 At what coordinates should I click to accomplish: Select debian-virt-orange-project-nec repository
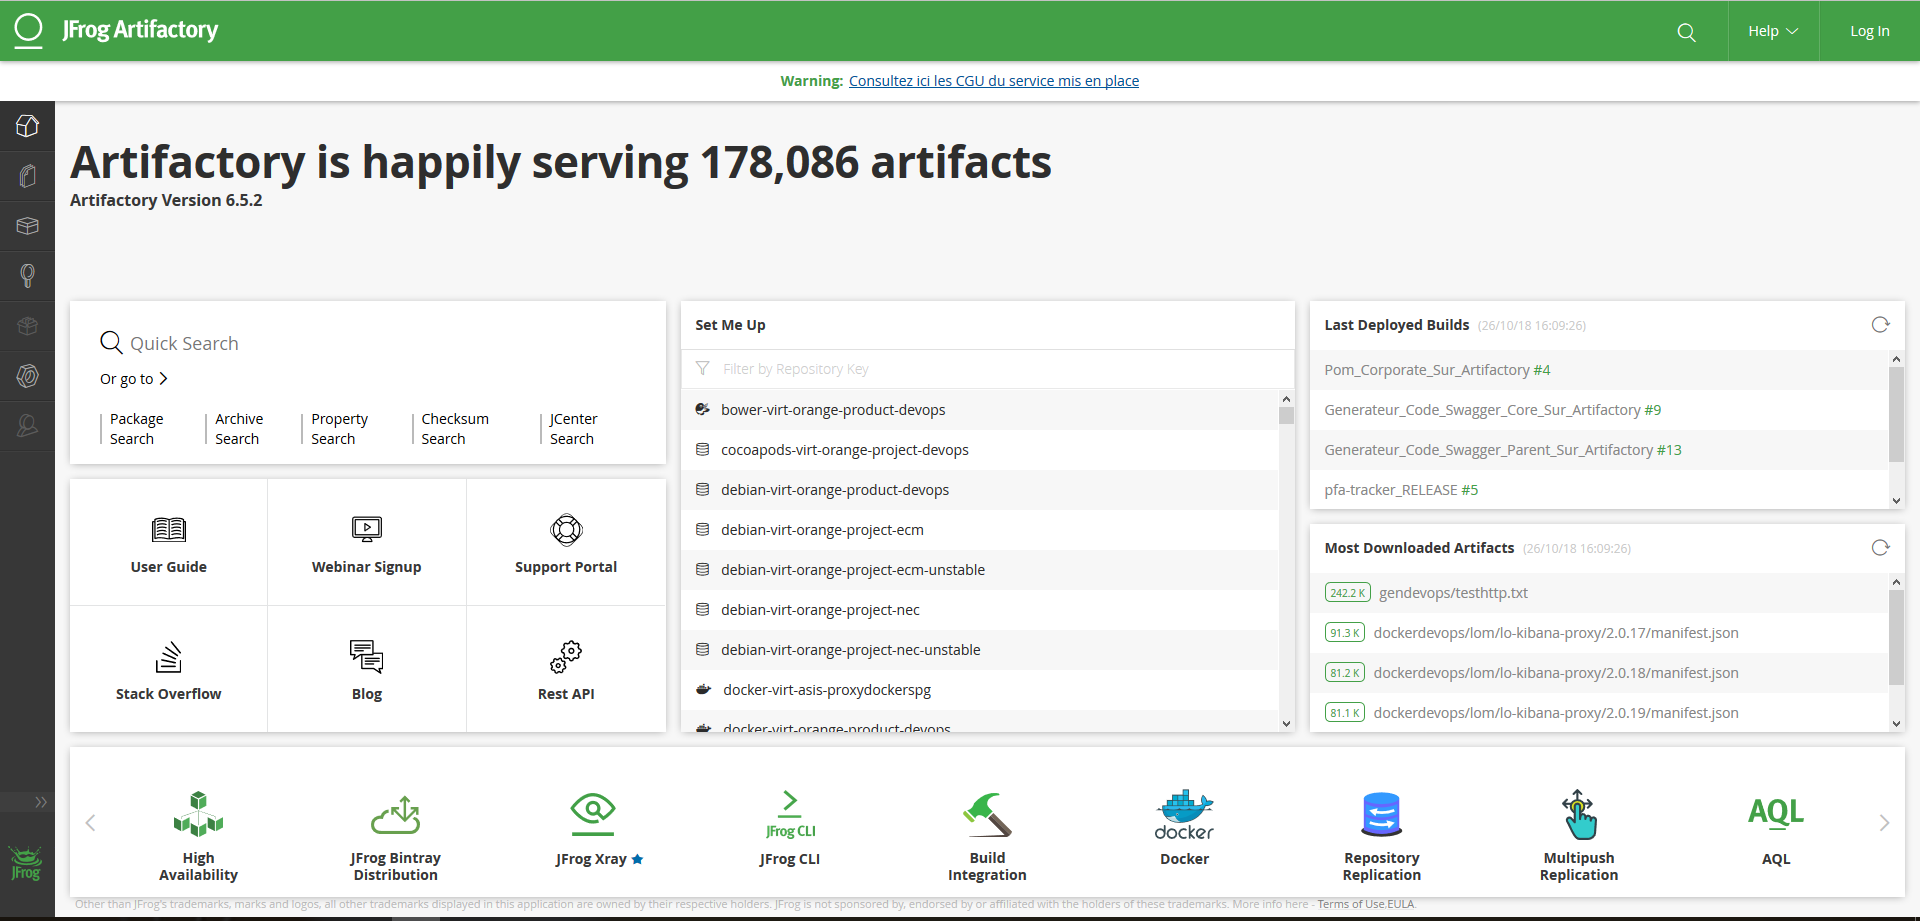click(980, 610)
